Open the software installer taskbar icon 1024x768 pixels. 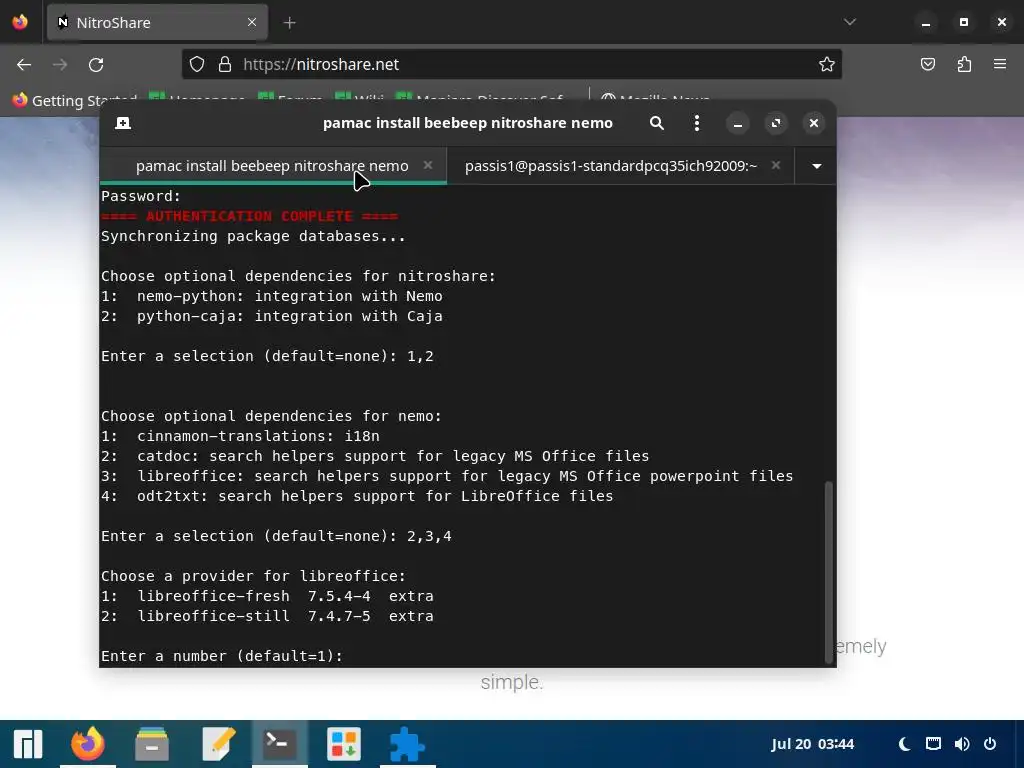[x=344, y=744]
